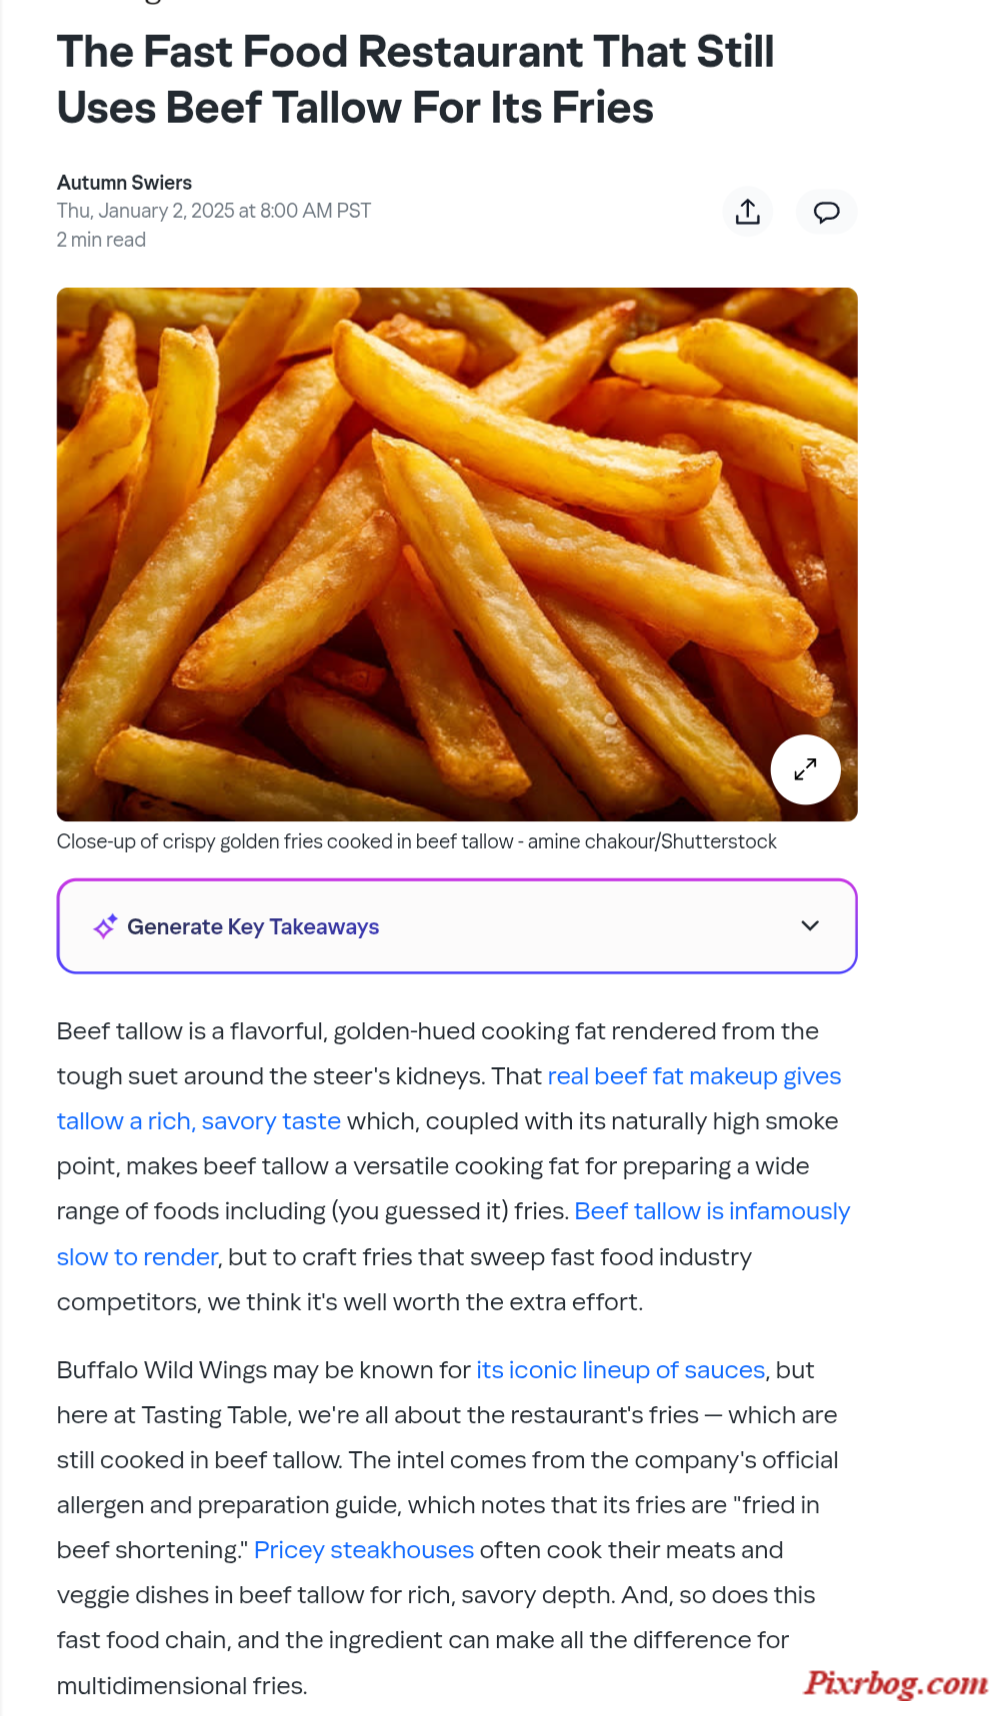Click the Buffalo Wild Wings paragraph text
The width and height of the screenshot is (1008, 1716).
(x=448, y=1528)
